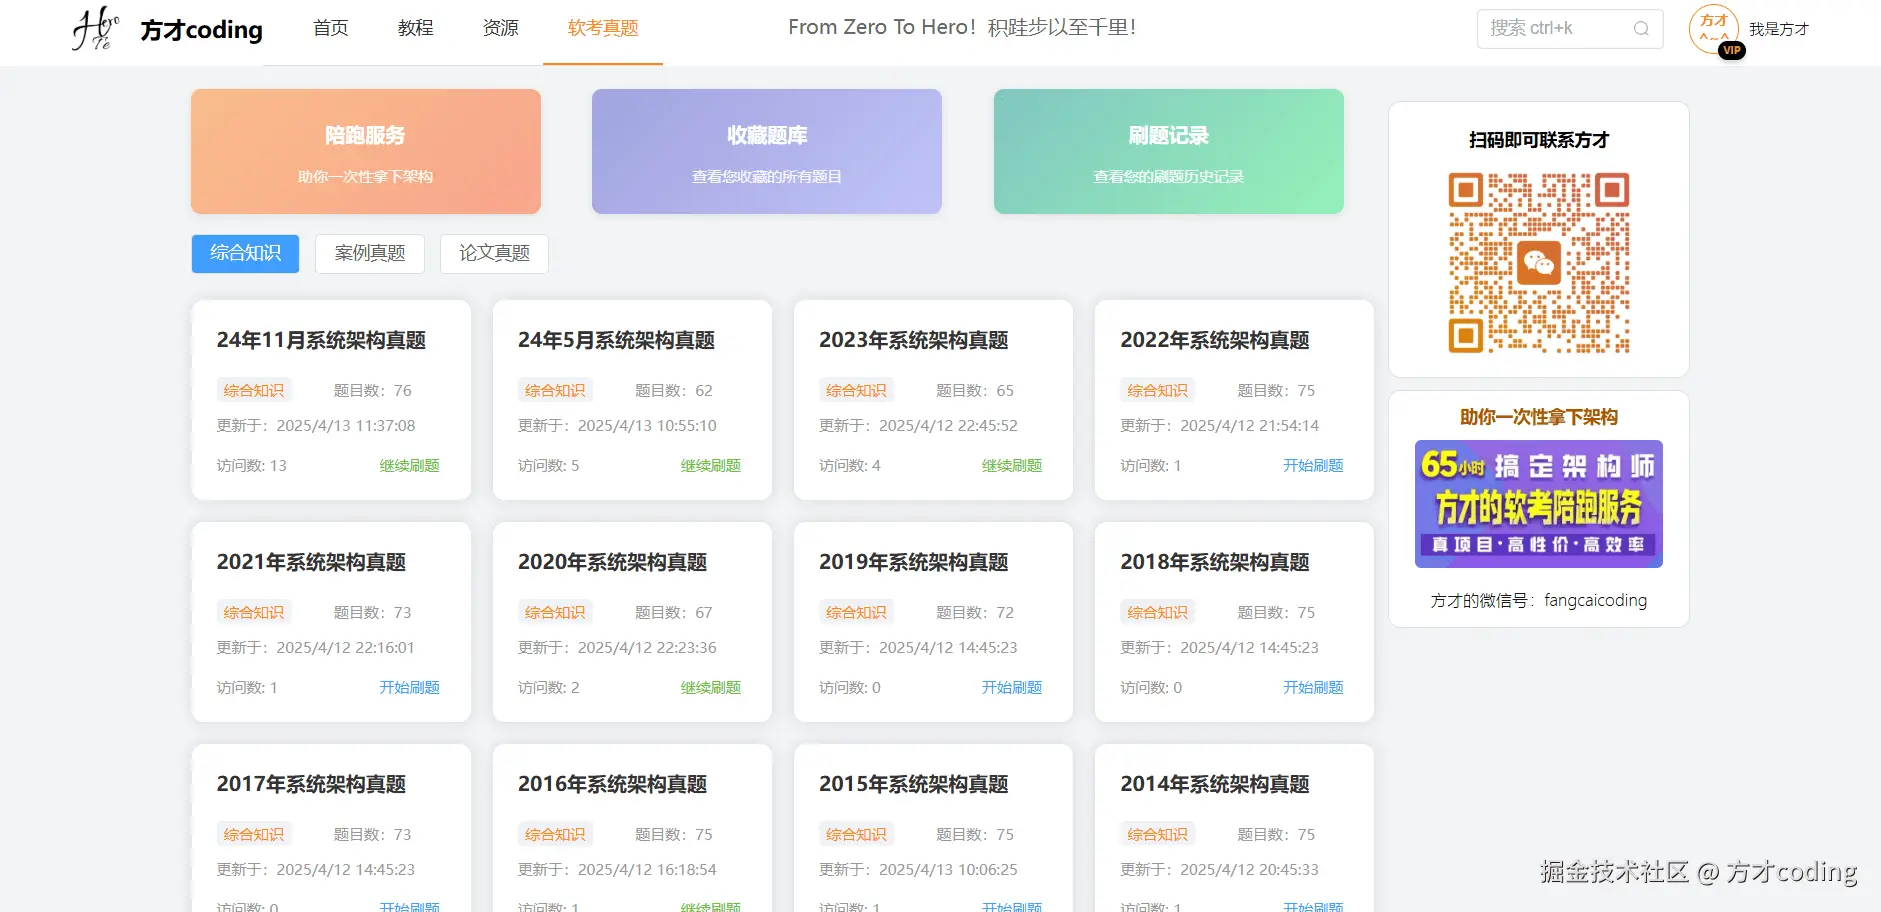Click 开始刷题 on 2019年系统架构真题
This screenshot has width=1881, height=912.
[x=1012, y=688]
